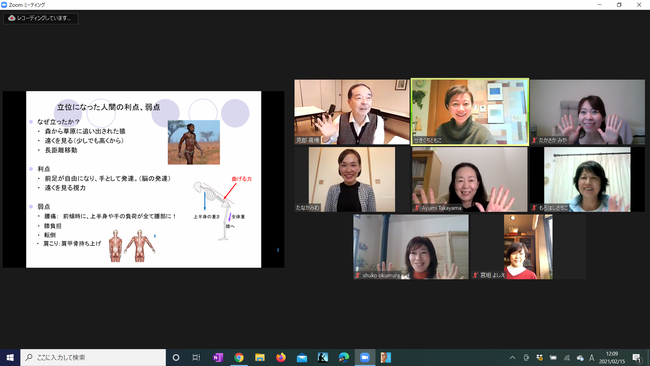Select the video tile labeled たなかみわ
Image resolution: width=650 pixels, height=366 pixels.
pyautogui.click(x=352, y=179)
